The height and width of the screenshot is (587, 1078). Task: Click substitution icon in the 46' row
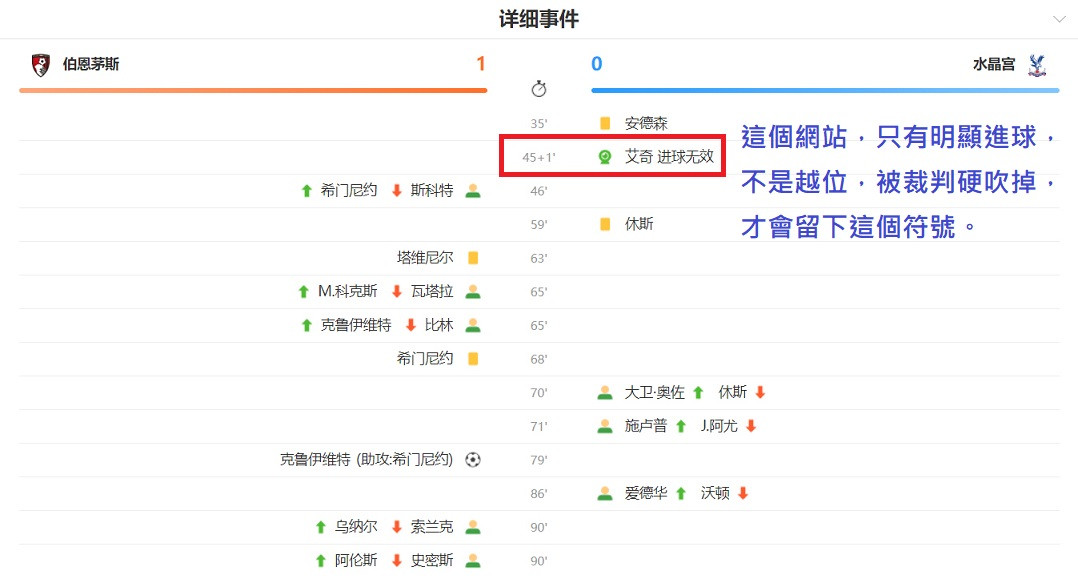click(x=473, y=190)
